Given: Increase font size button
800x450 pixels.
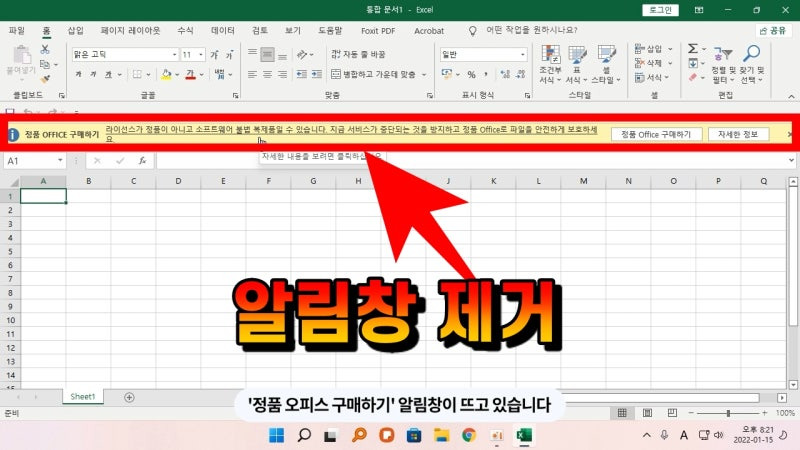Looking at the screenshot, I should coord(215,54).
